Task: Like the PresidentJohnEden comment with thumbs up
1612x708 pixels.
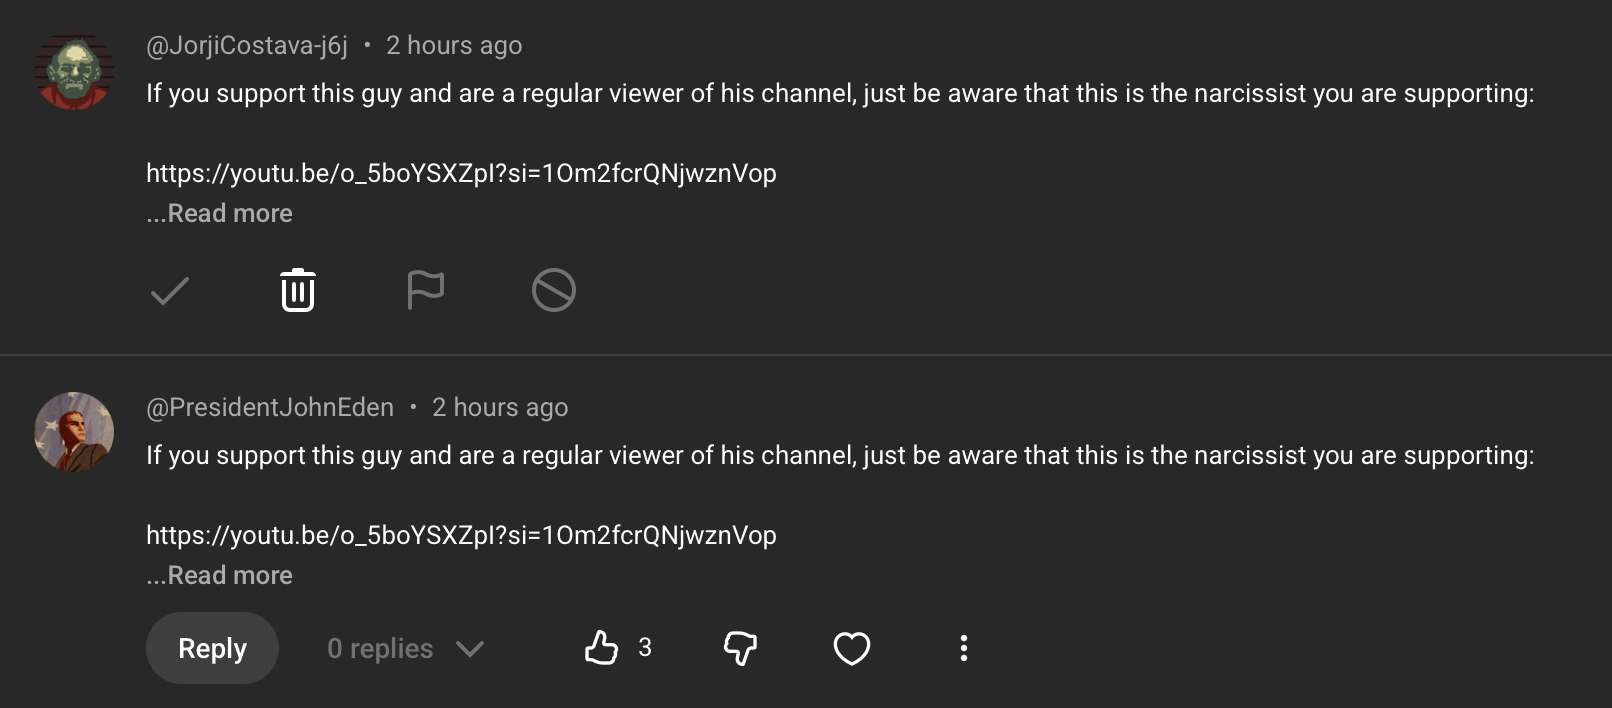Action: tap(601, 648)
